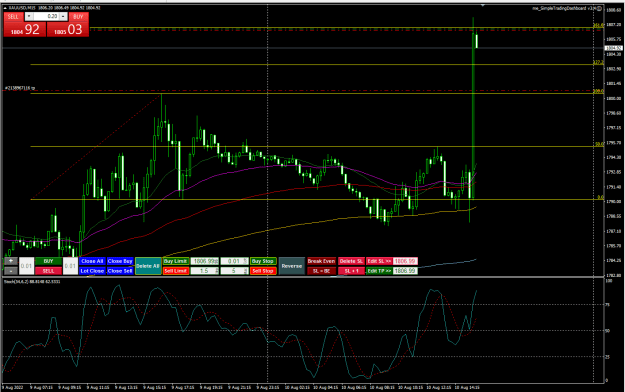625x392 pixels.
Task: Click the Delete SL button
Action: click(x=351, y=261)
